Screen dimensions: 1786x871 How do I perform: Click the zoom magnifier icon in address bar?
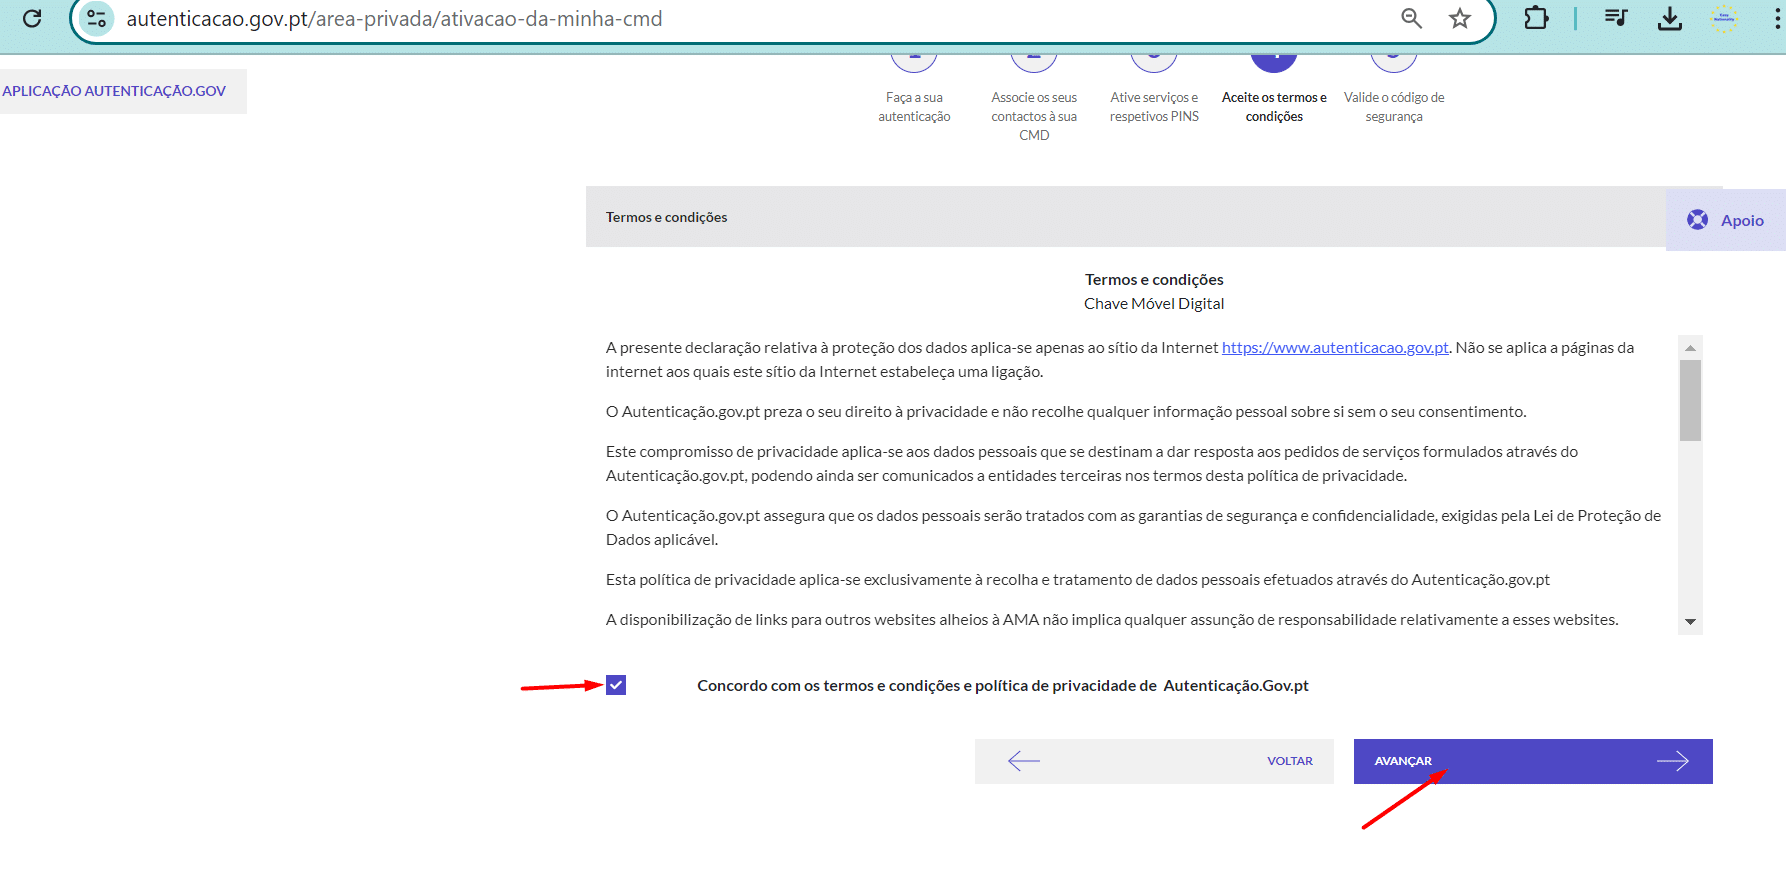pyautogui.click(x=1411, y=18)
